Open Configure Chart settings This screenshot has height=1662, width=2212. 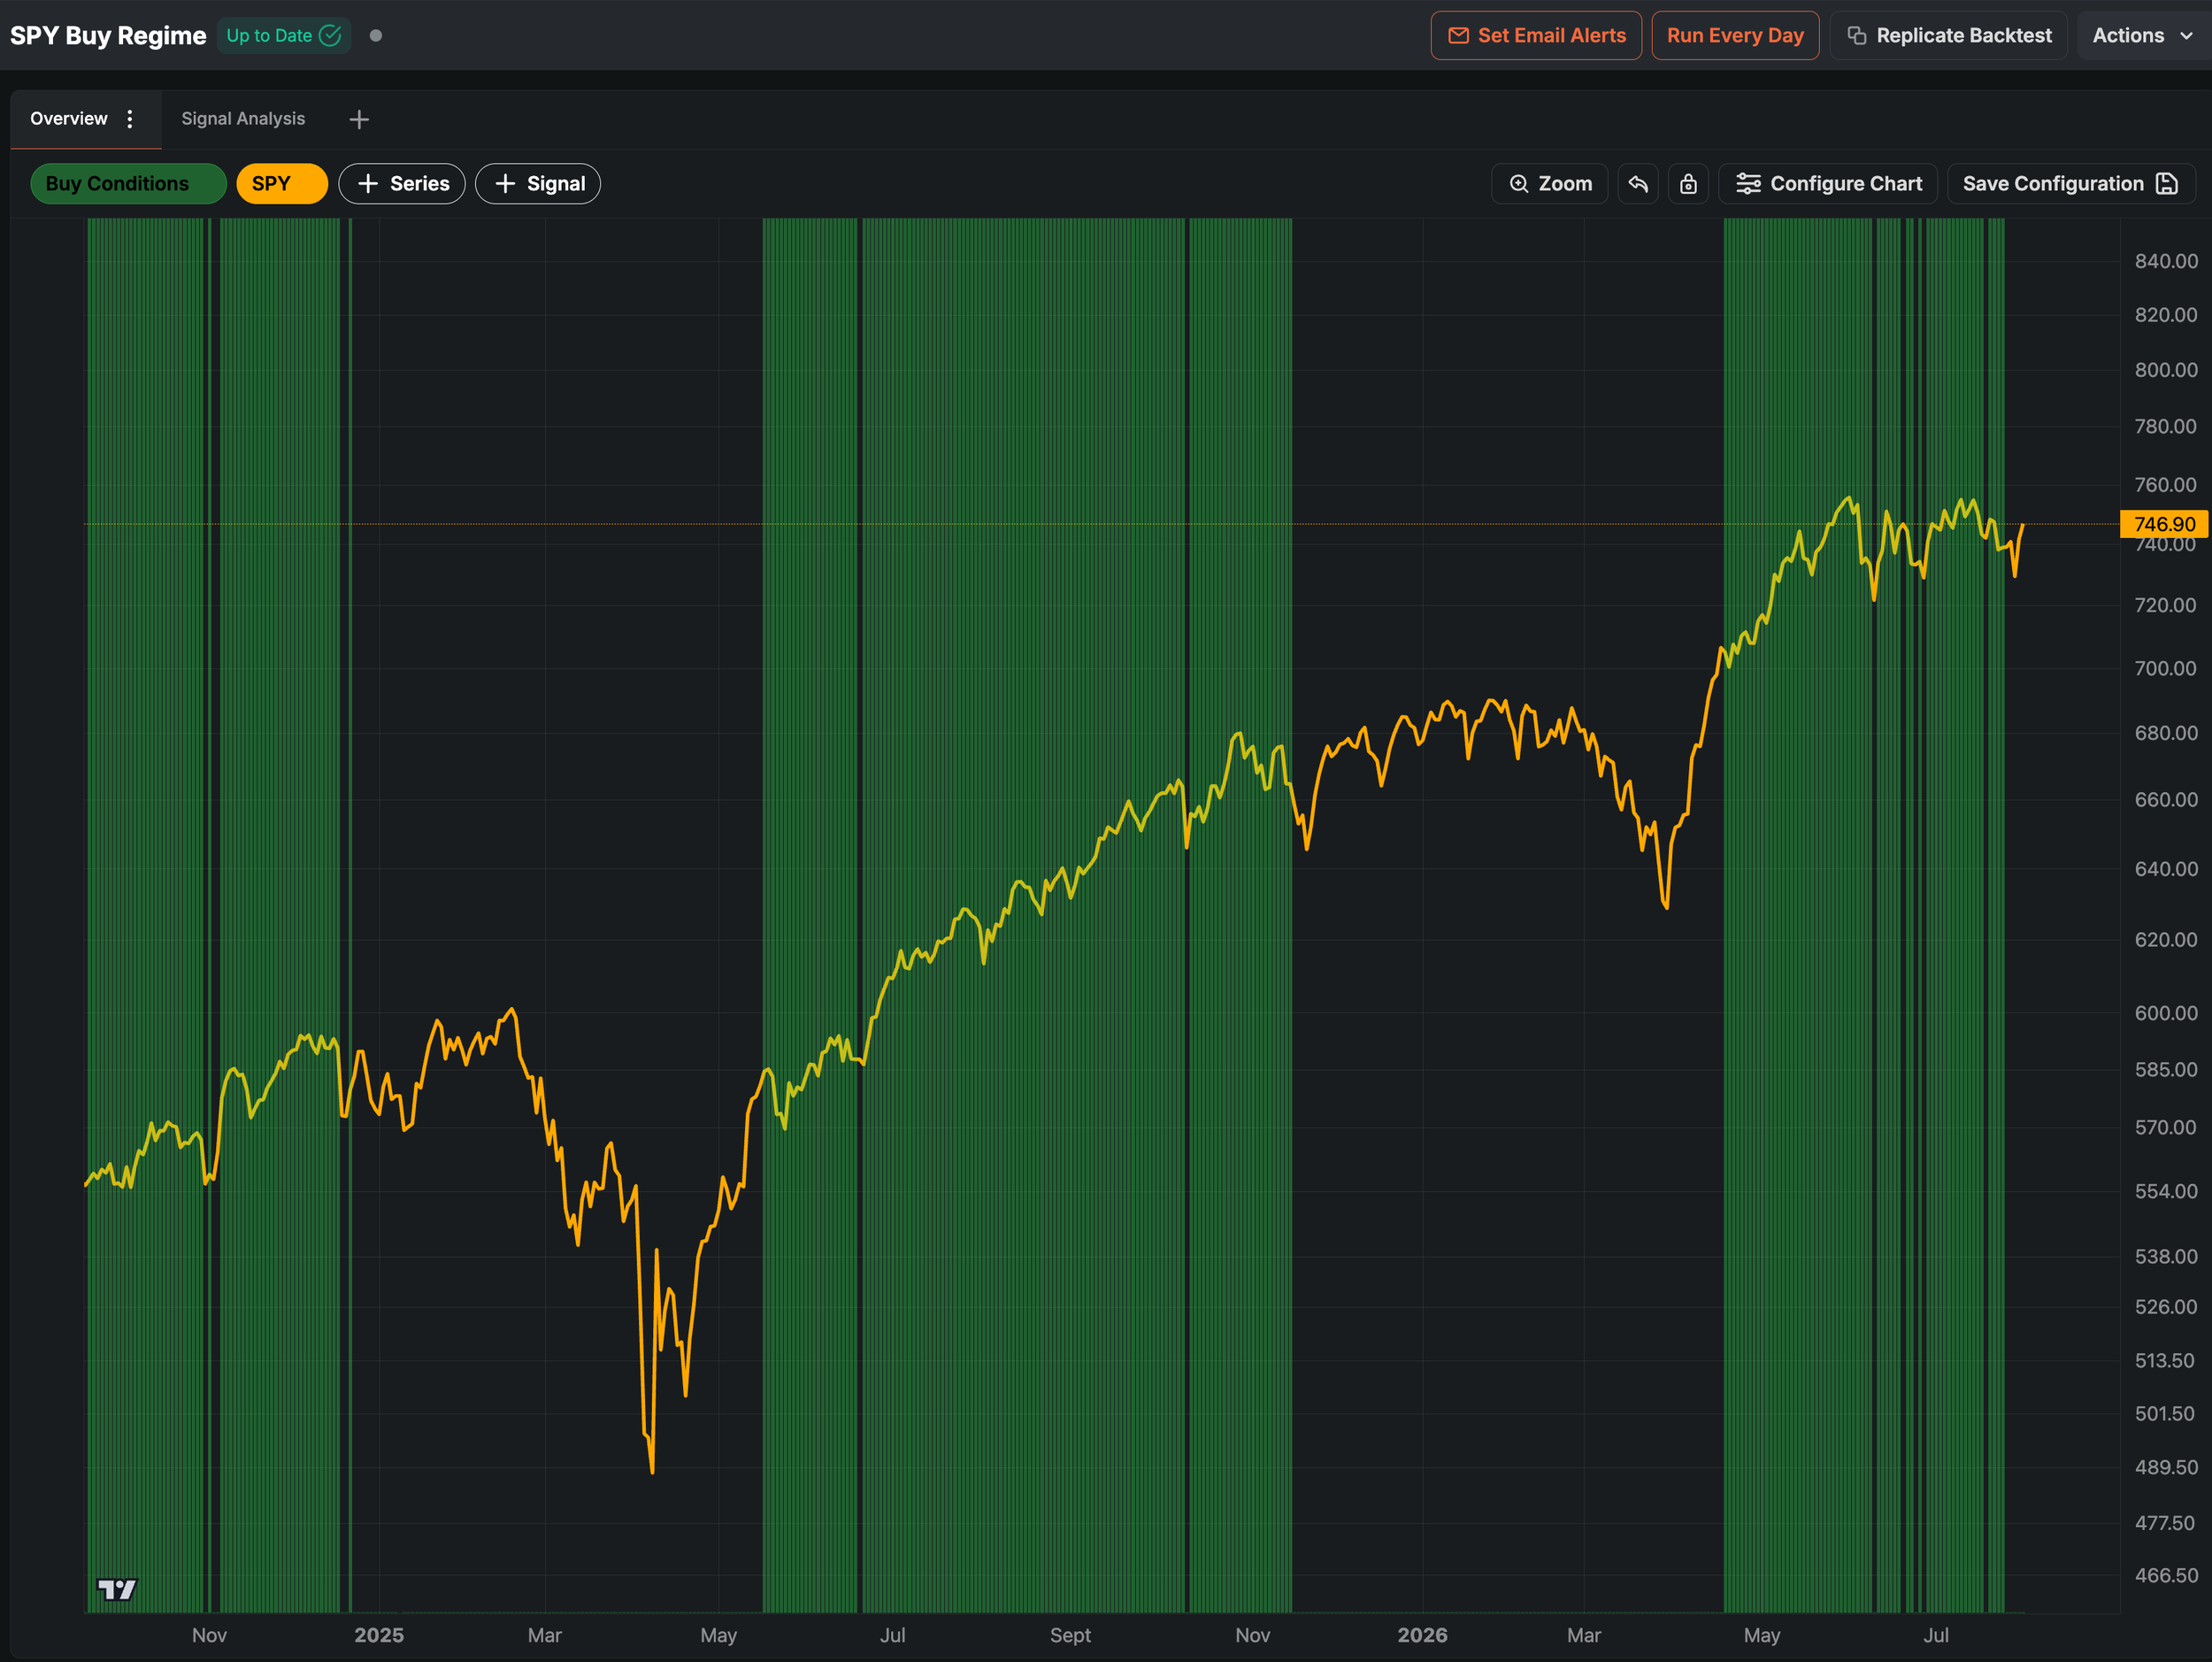1828,184
